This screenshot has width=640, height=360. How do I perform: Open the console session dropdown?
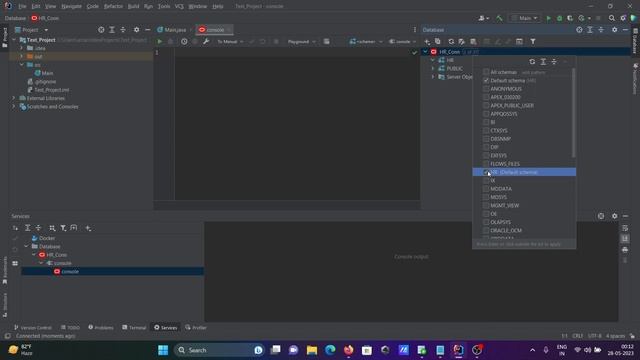(x=402, y=42)
